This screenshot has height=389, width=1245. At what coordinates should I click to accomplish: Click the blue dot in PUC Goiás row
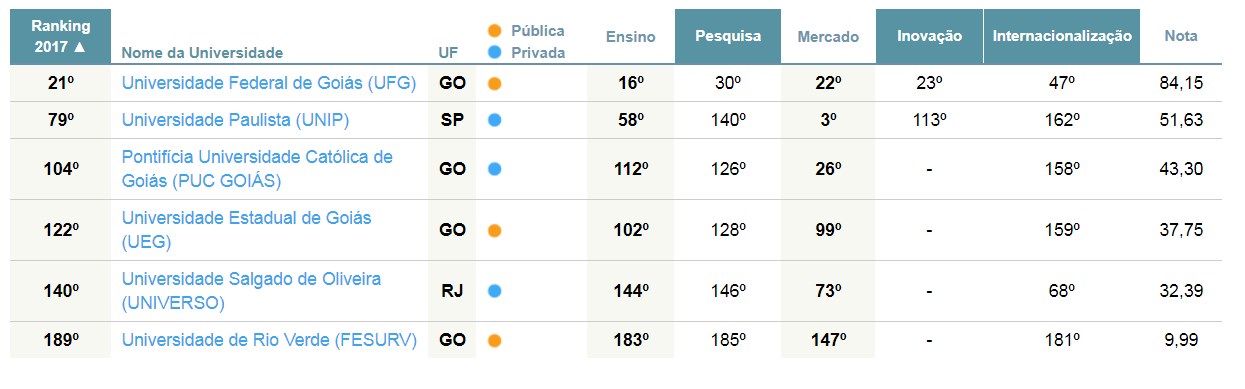click(494, 169)
